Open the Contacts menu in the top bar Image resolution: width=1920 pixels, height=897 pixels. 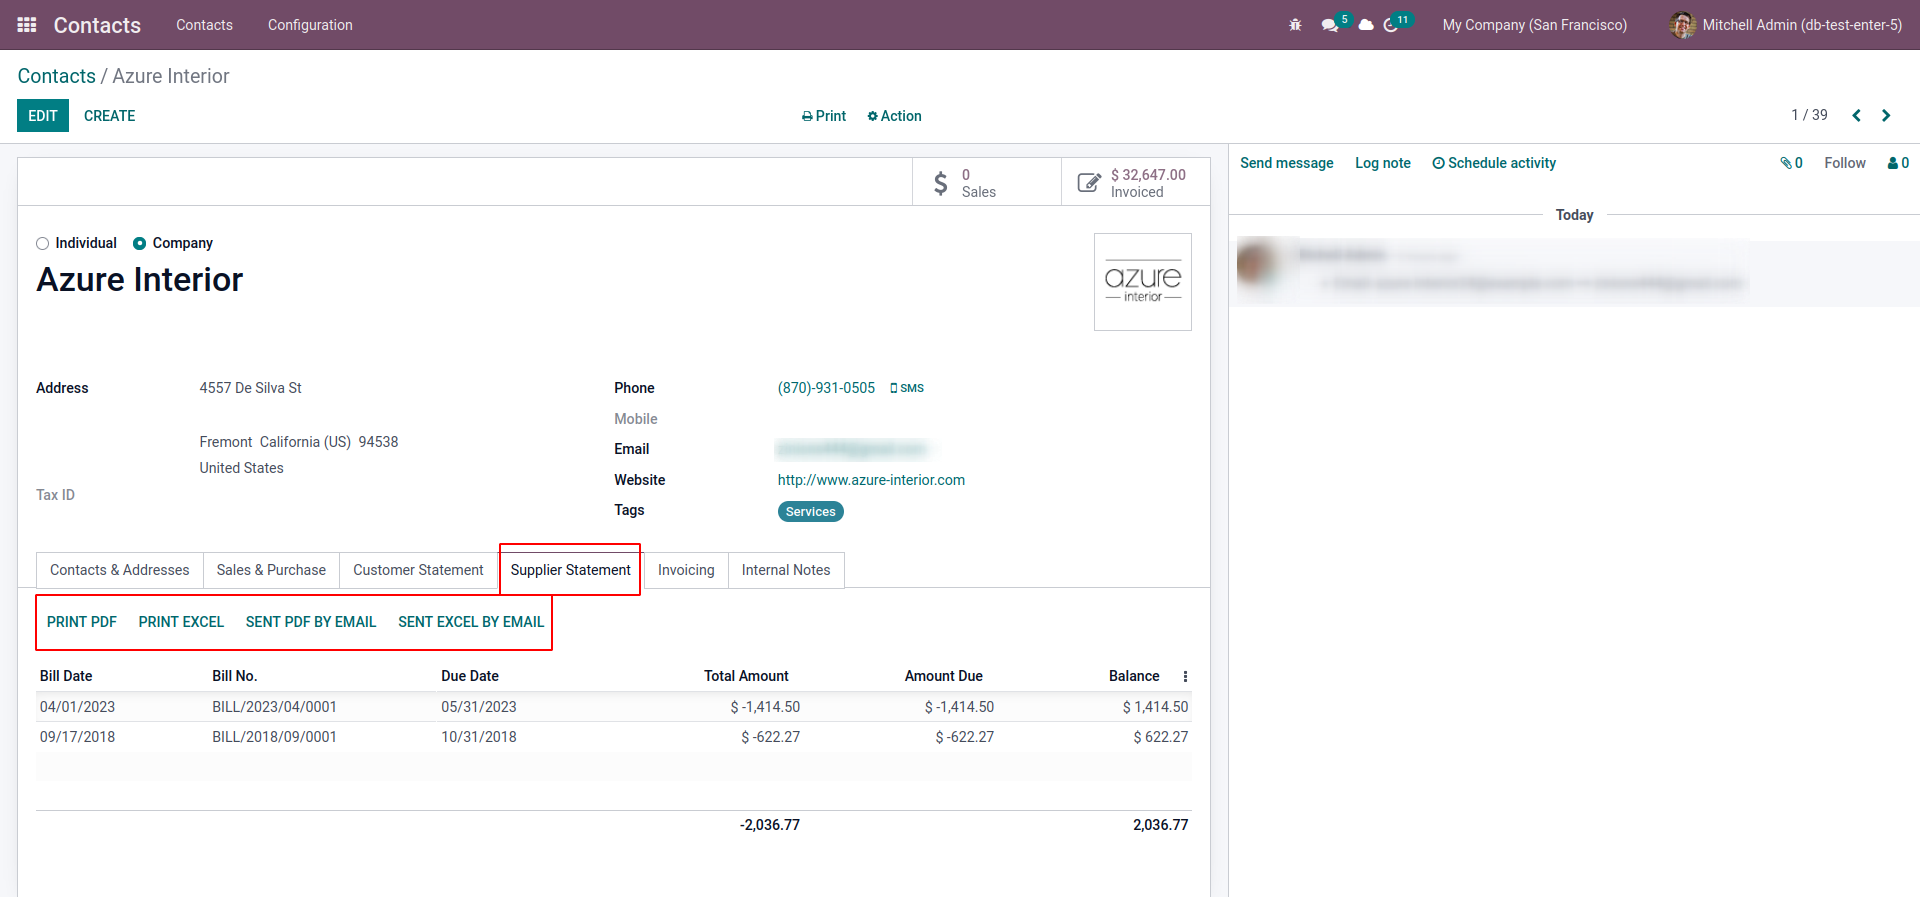point(204,25)
